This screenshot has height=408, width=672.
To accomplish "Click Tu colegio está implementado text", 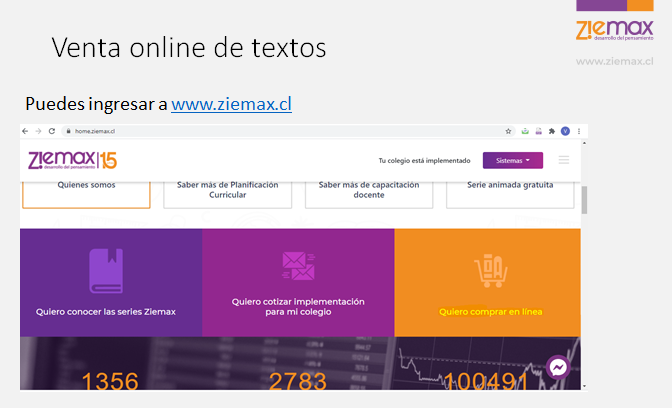I will click(x=424, y=161).
